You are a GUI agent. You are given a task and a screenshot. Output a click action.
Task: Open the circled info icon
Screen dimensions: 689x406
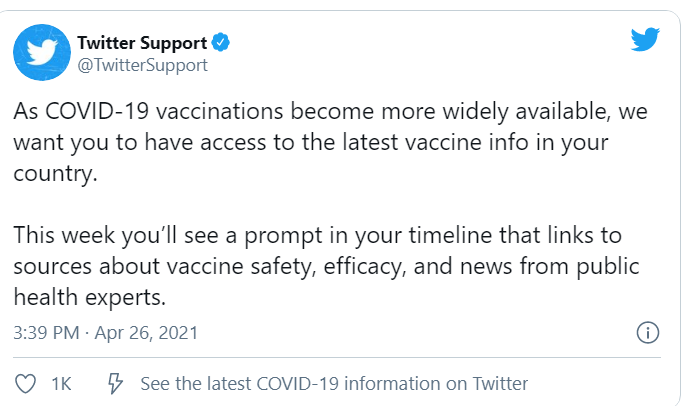pos(648,333)
